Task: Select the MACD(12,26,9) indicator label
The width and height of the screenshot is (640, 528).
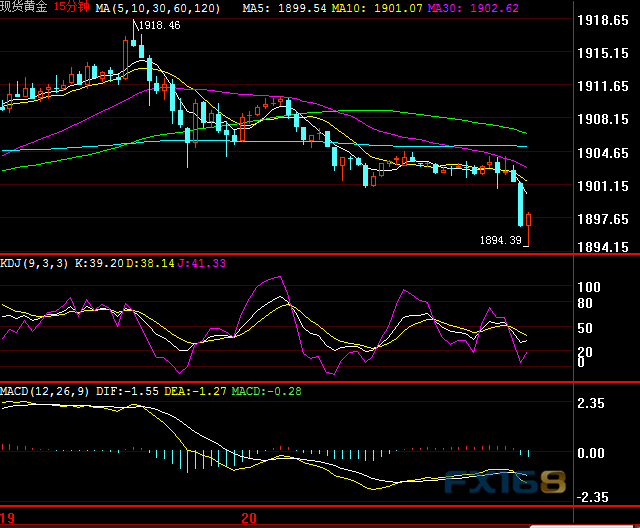Action: [x=46, y=390]
